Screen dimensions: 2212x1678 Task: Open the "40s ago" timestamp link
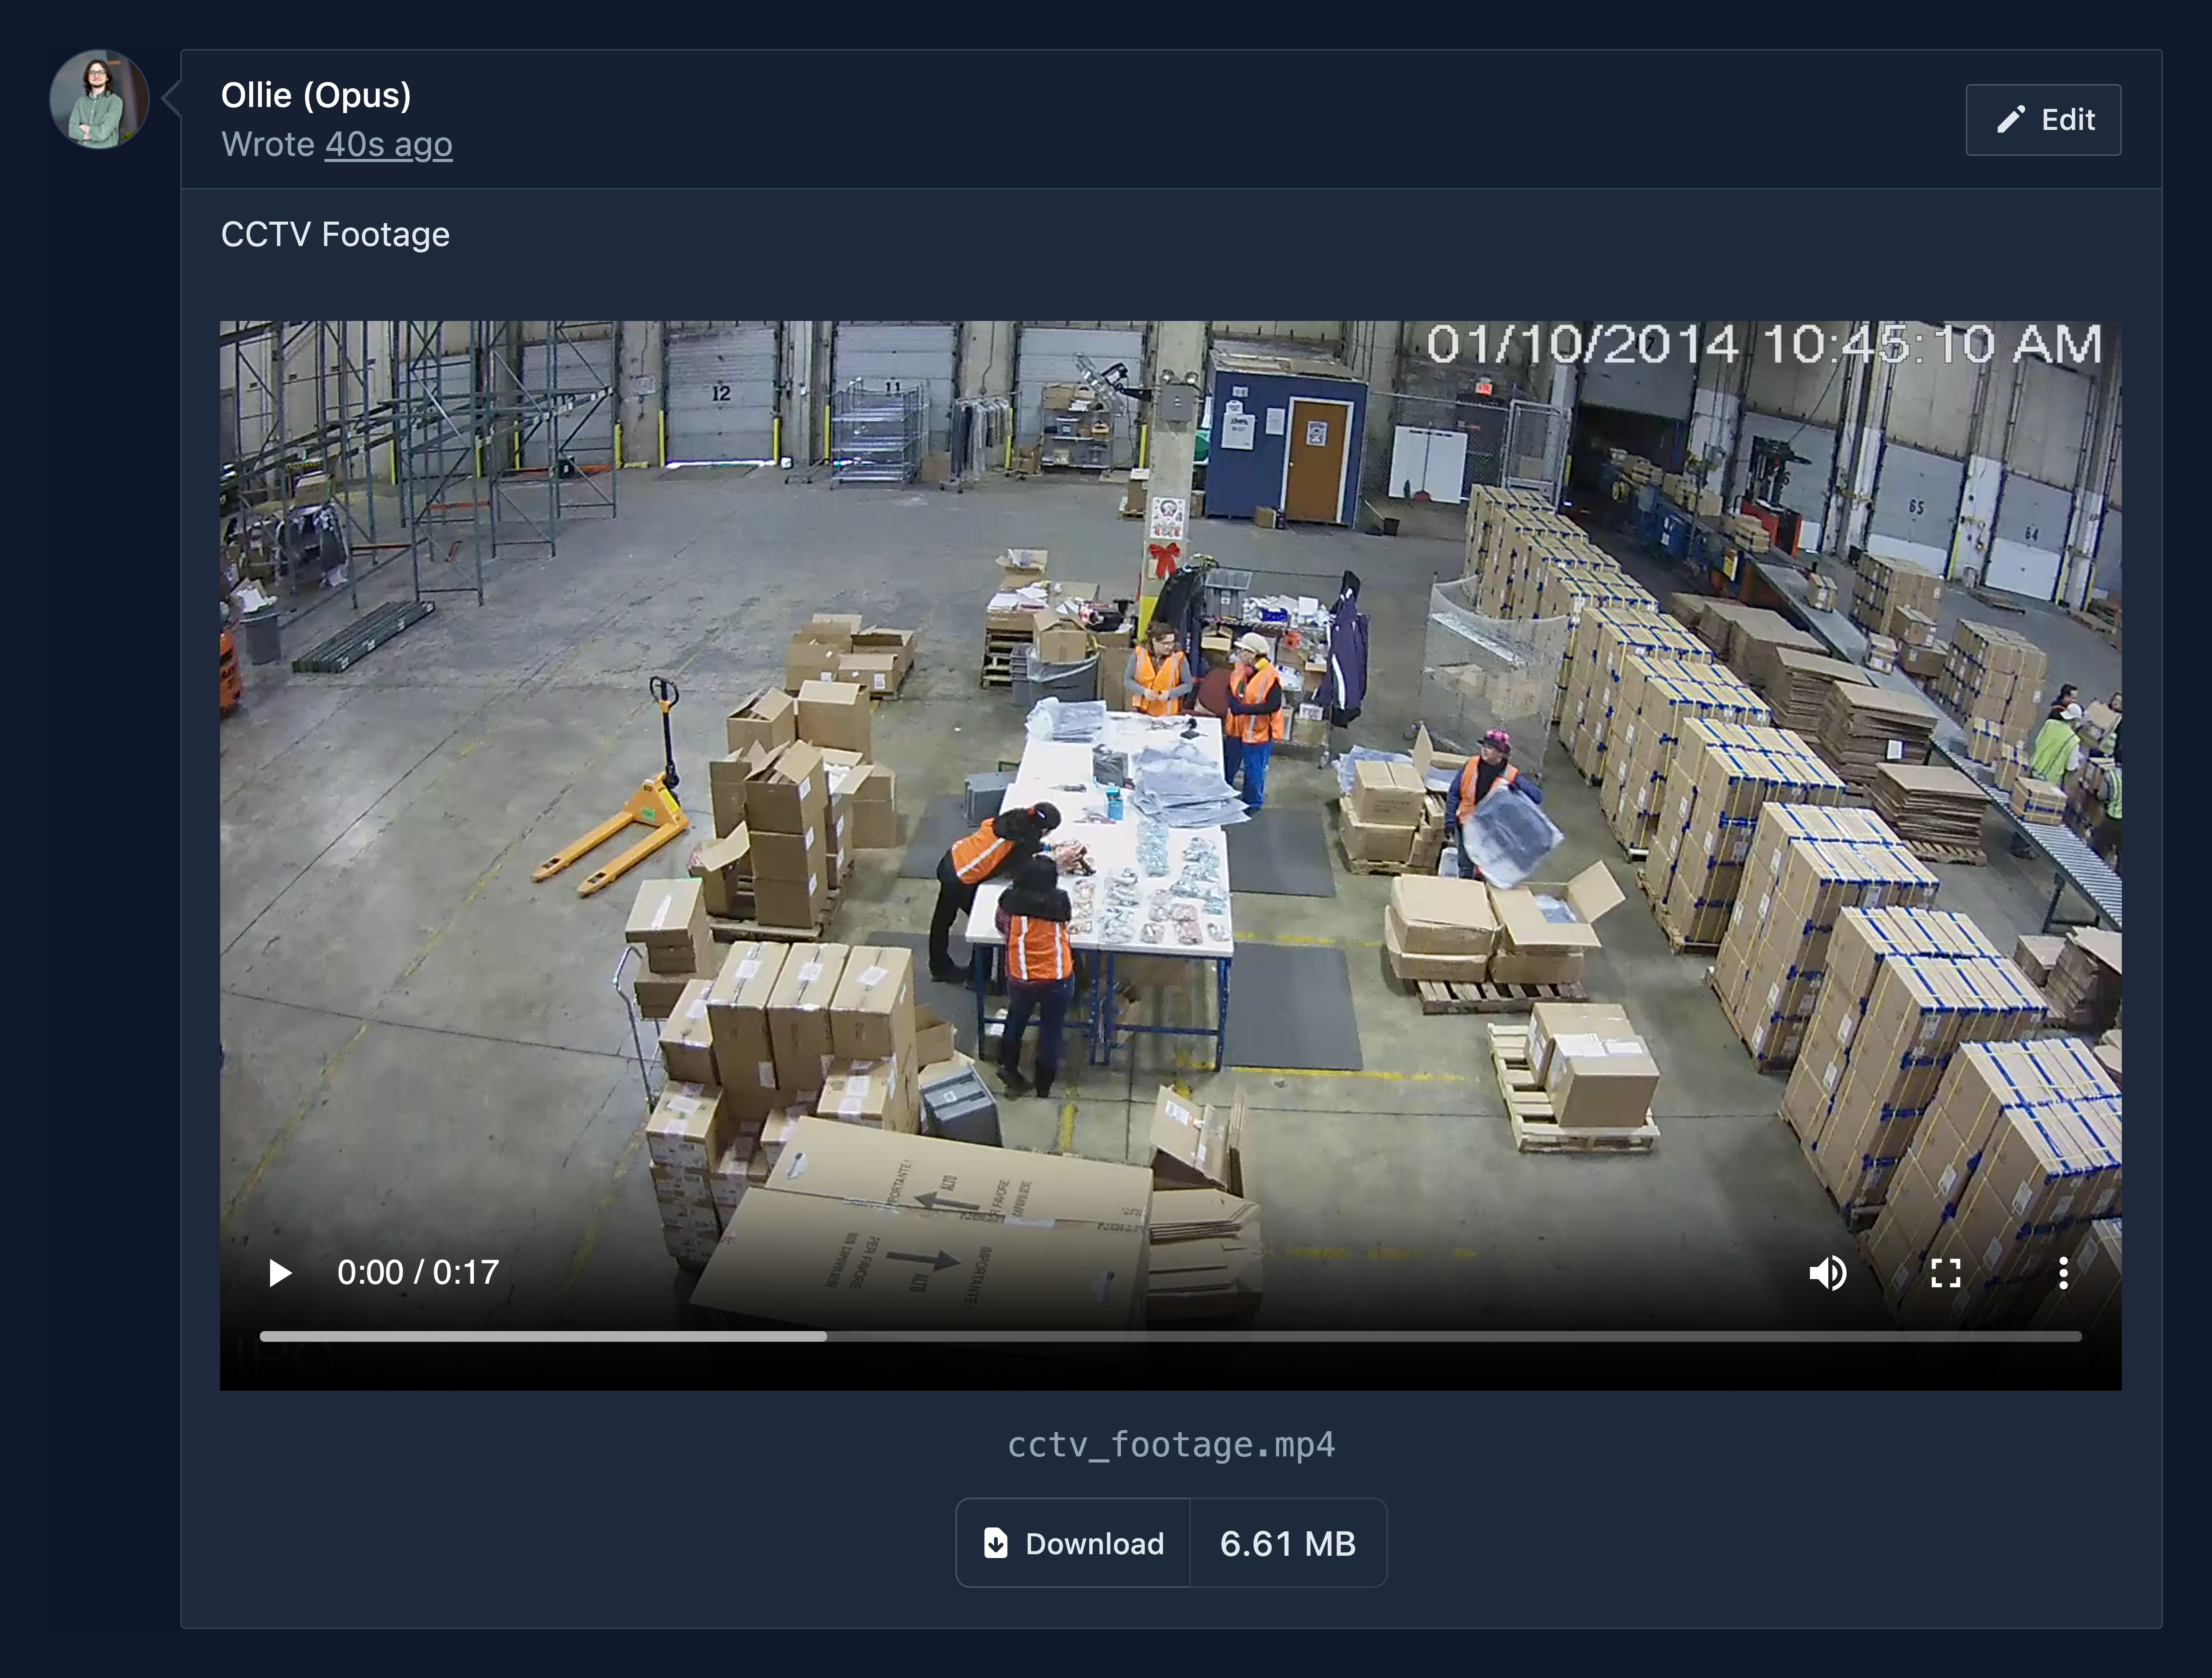click(x=388, y=145)
